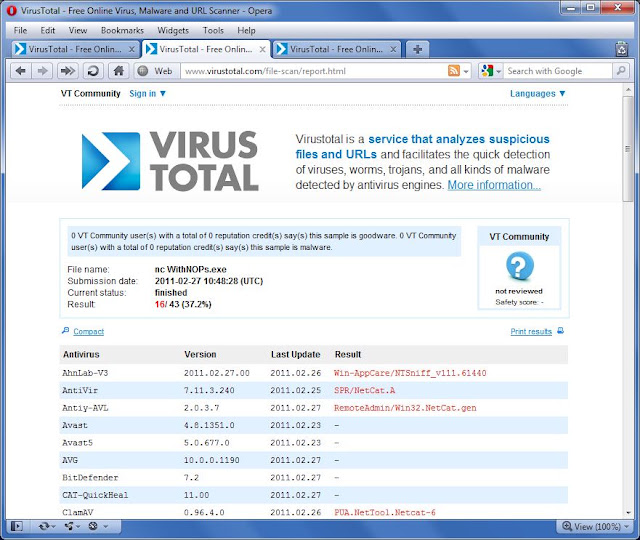Open the RSS feed dropdown arrow
This screenshot has width=640, height=540.
tap(466, 71)
